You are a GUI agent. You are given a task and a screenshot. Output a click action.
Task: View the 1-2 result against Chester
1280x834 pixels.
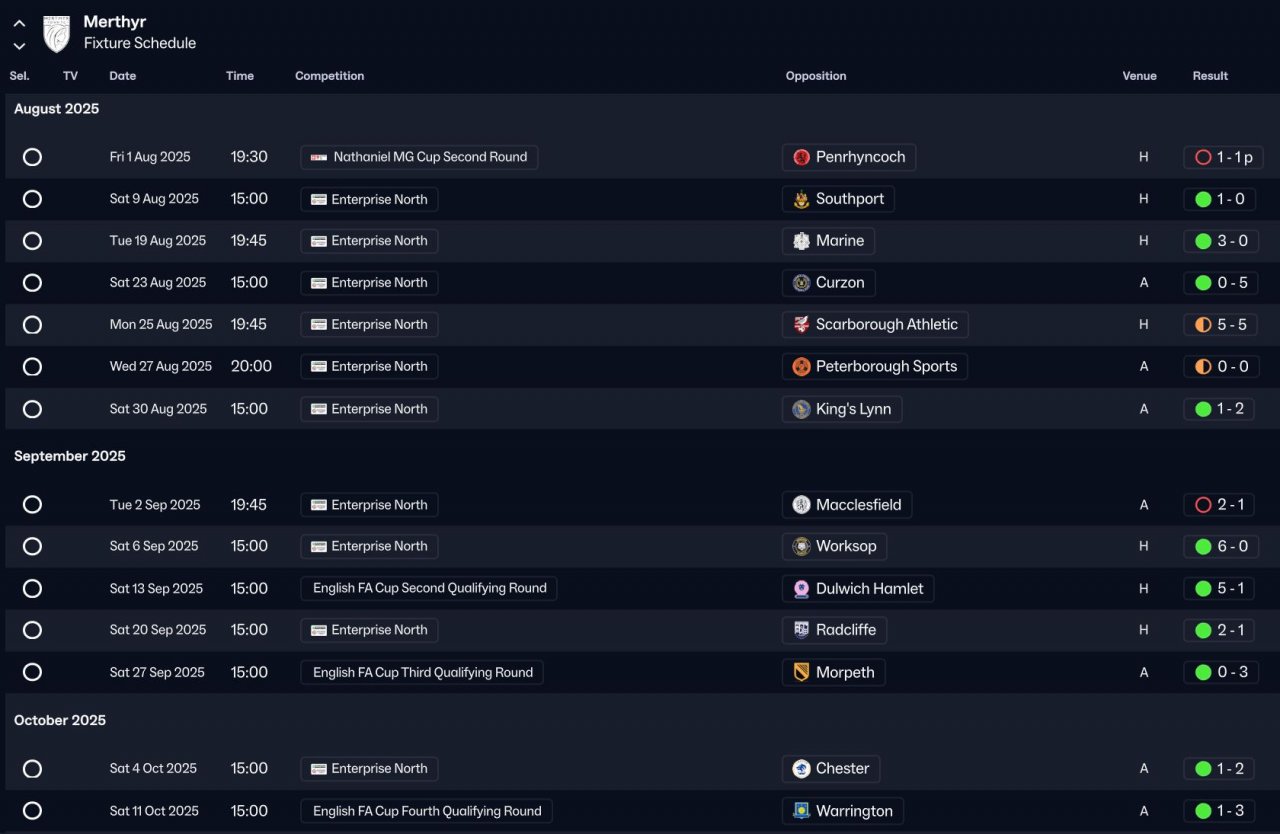tap(1220, 769)
